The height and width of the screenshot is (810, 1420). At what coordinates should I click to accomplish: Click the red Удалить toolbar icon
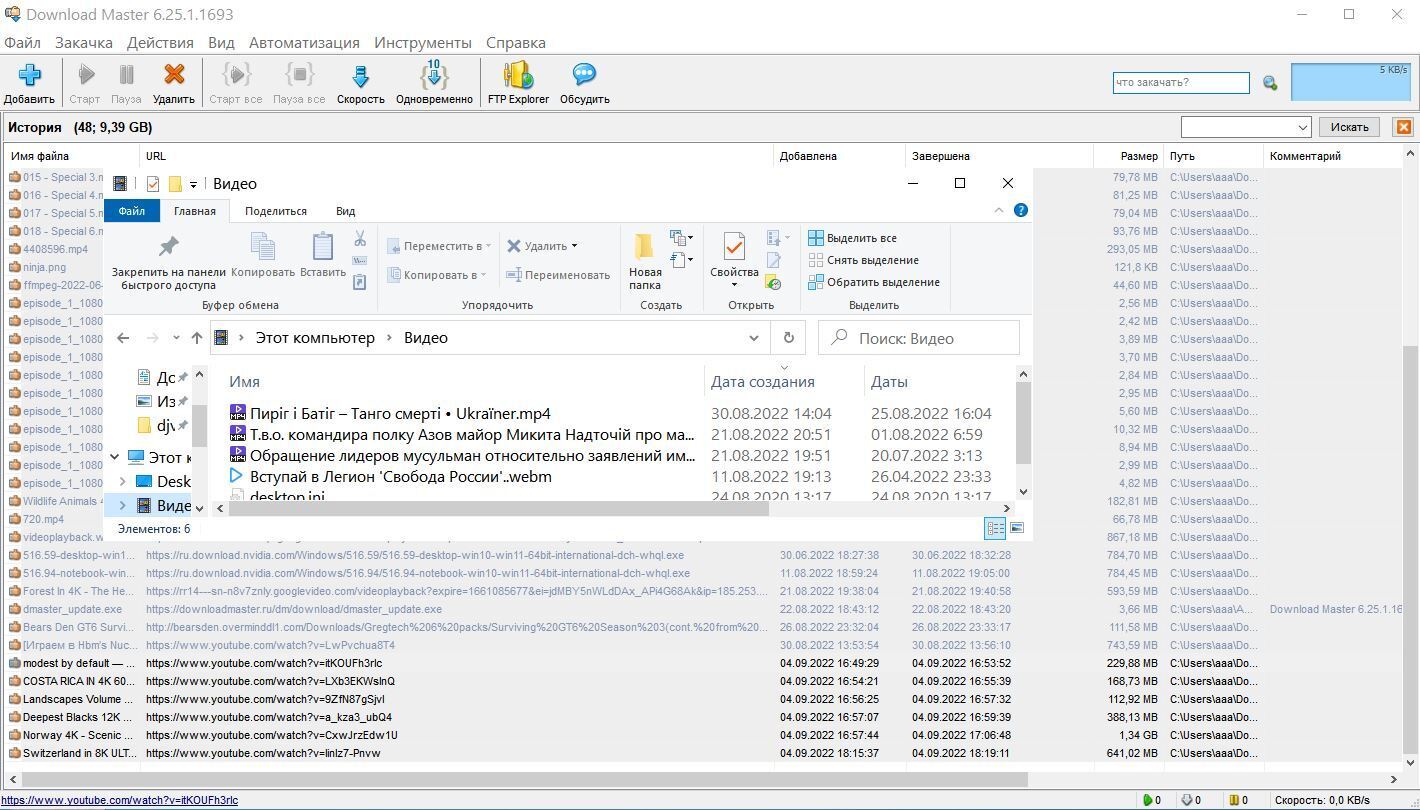(x=173, y=76)
